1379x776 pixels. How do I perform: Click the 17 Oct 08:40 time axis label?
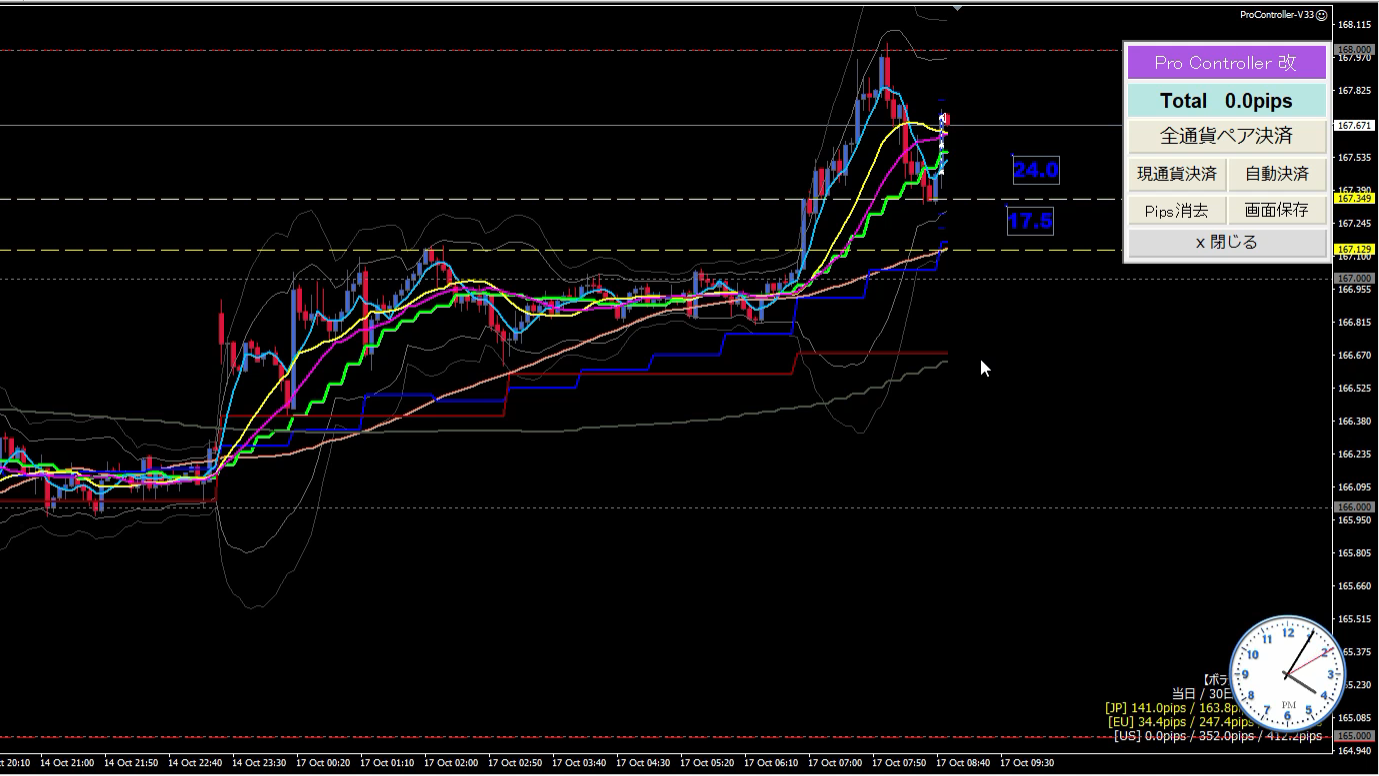coord(964,763)
